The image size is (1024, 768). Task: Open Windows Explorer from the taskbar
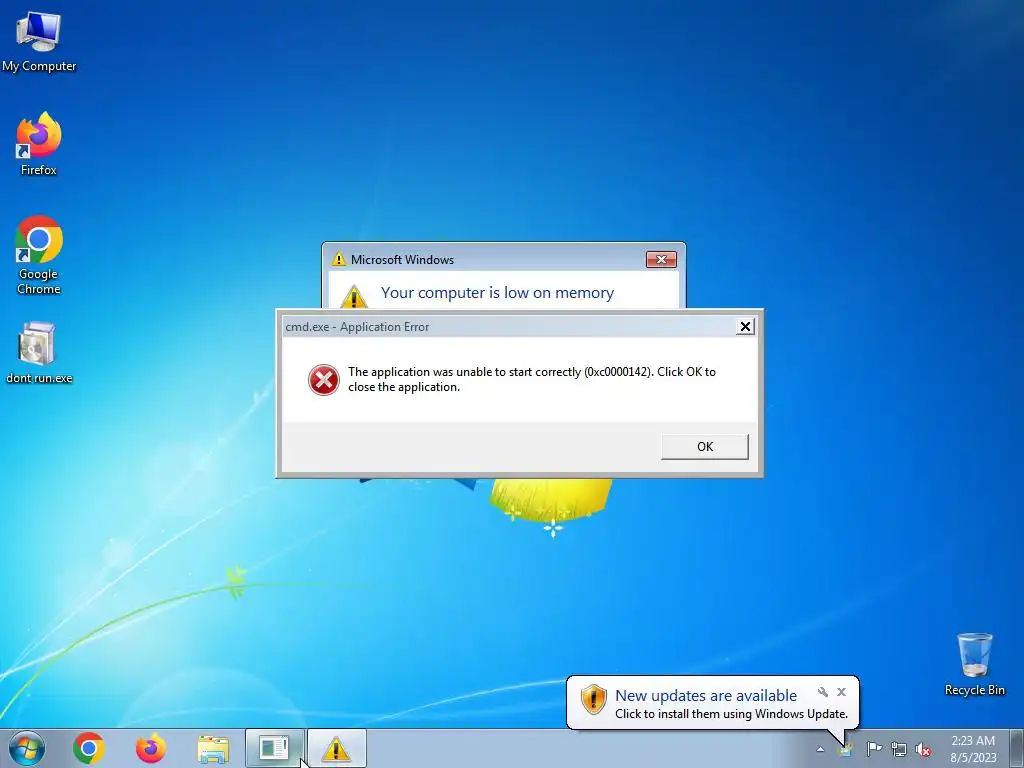click(213, 749)
